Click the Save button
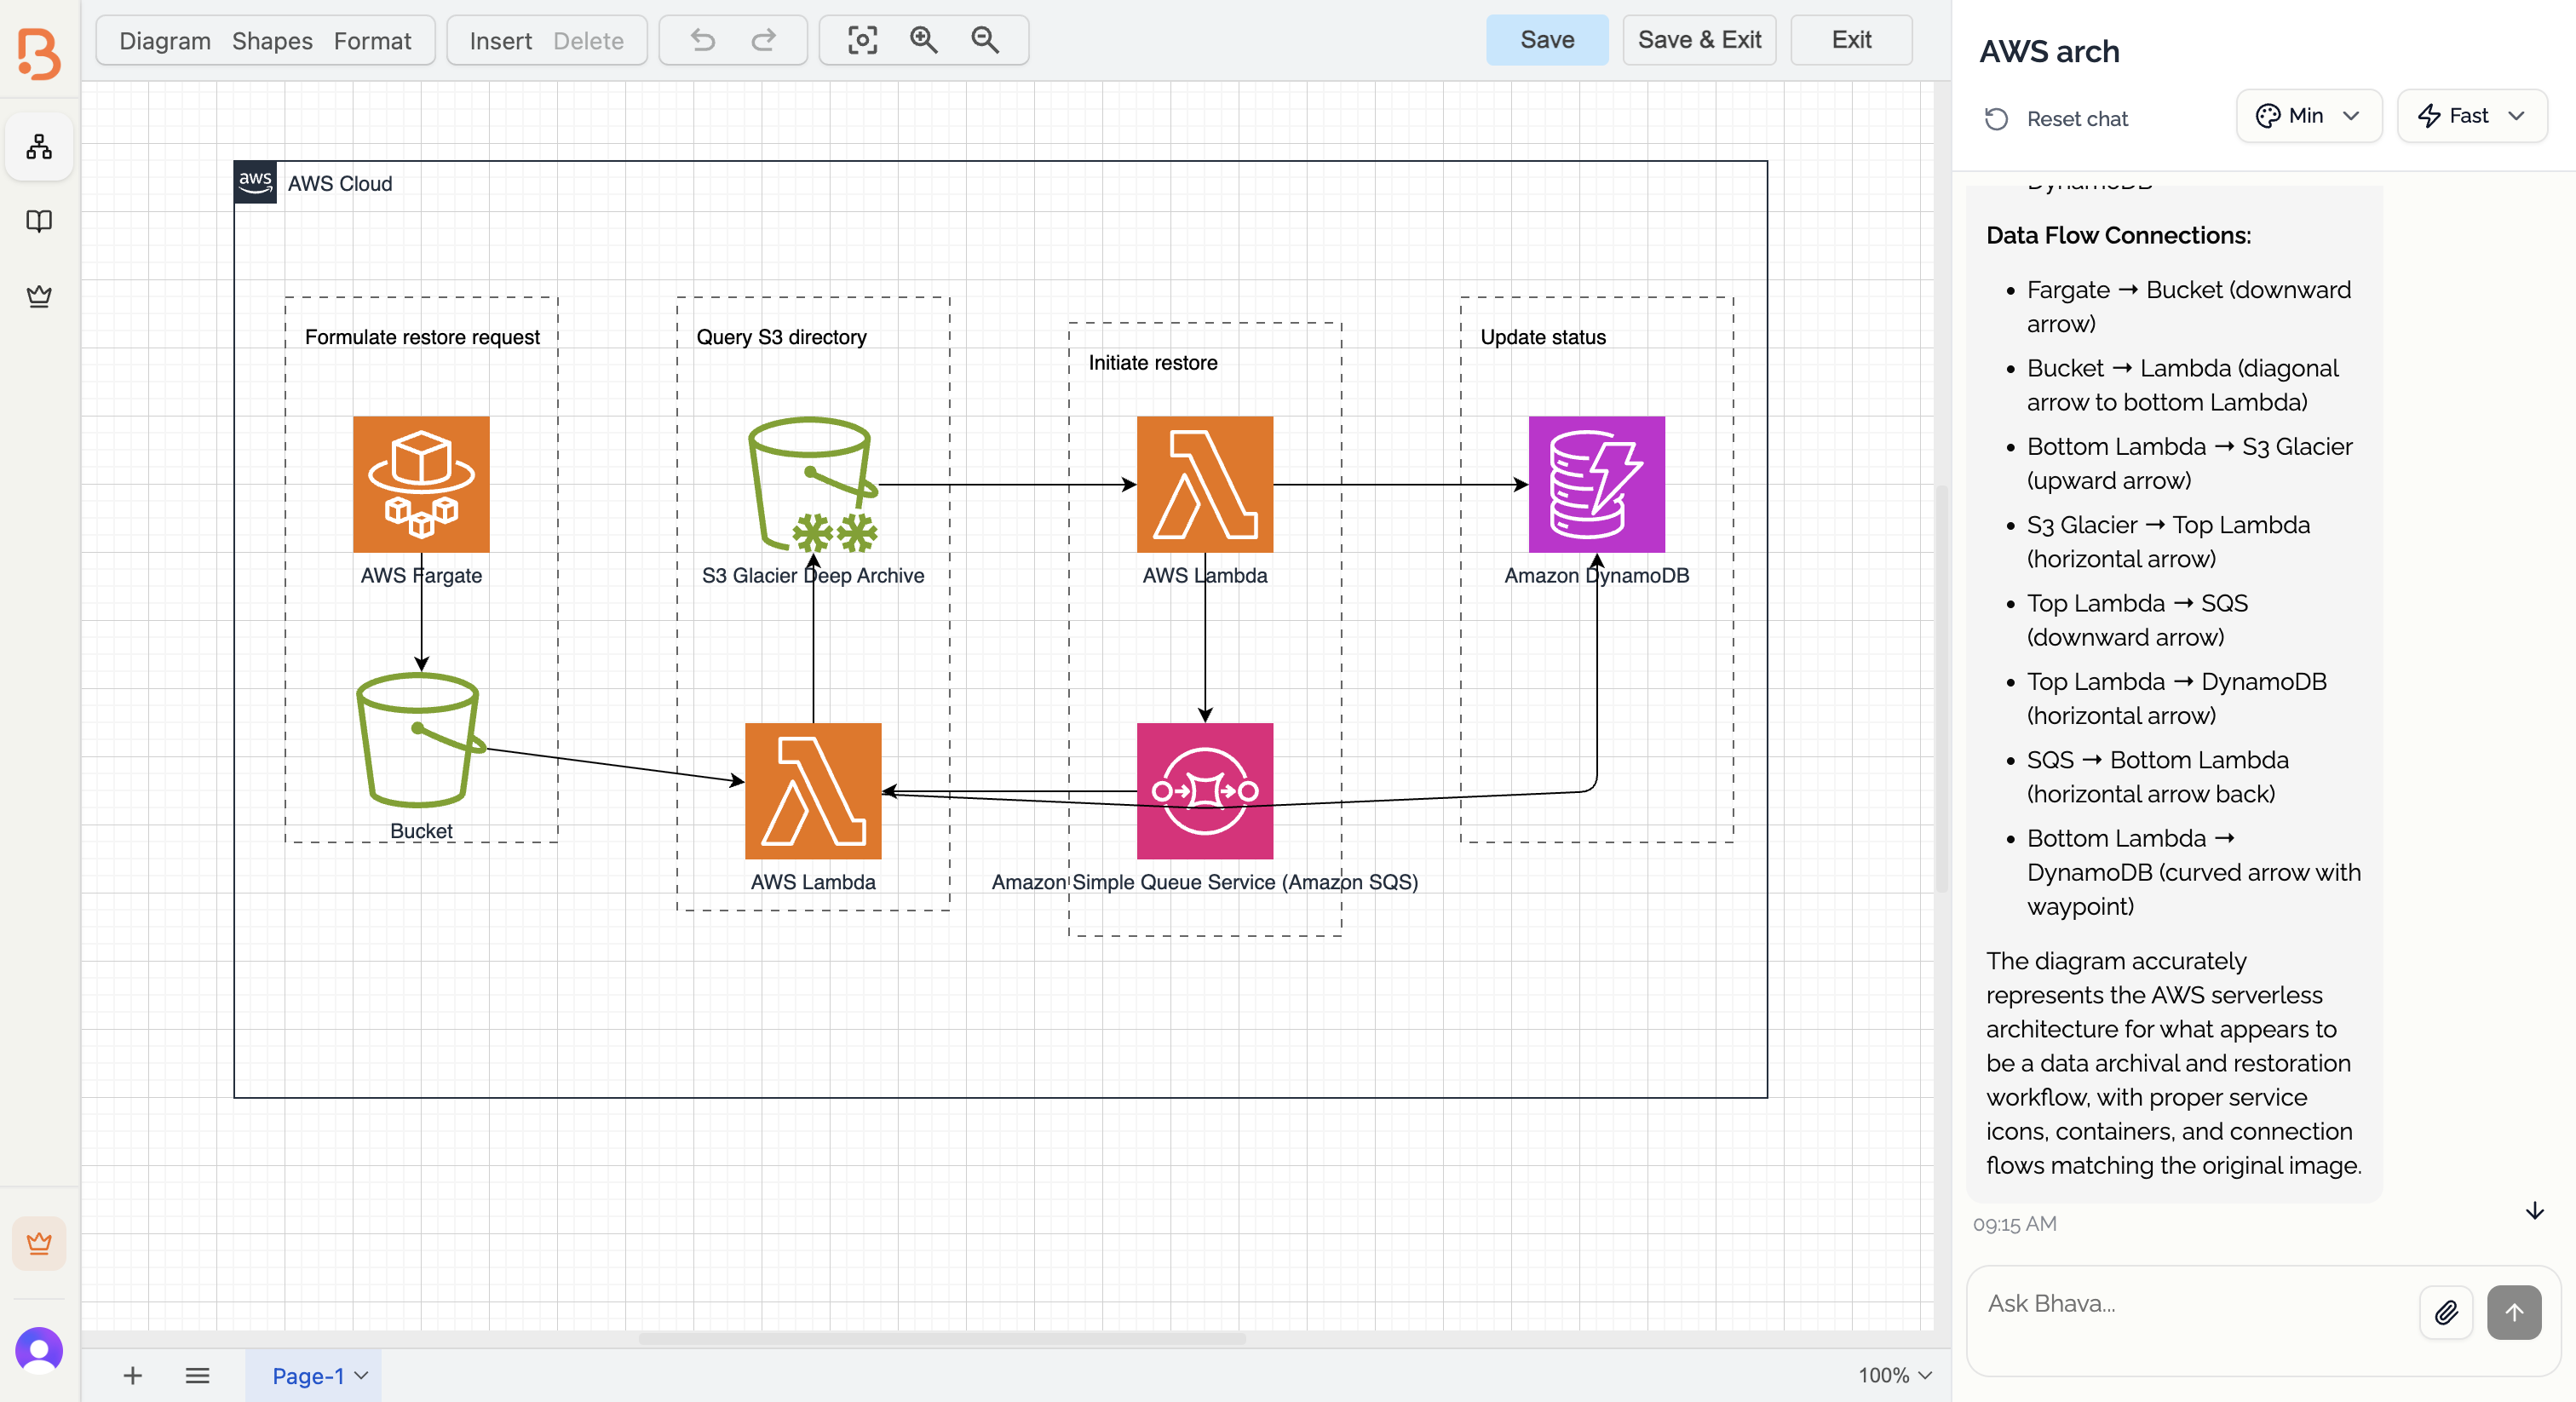The height and width of the screenshot is (1402, 2576). pyautogui.click(x=1547, y=40)
